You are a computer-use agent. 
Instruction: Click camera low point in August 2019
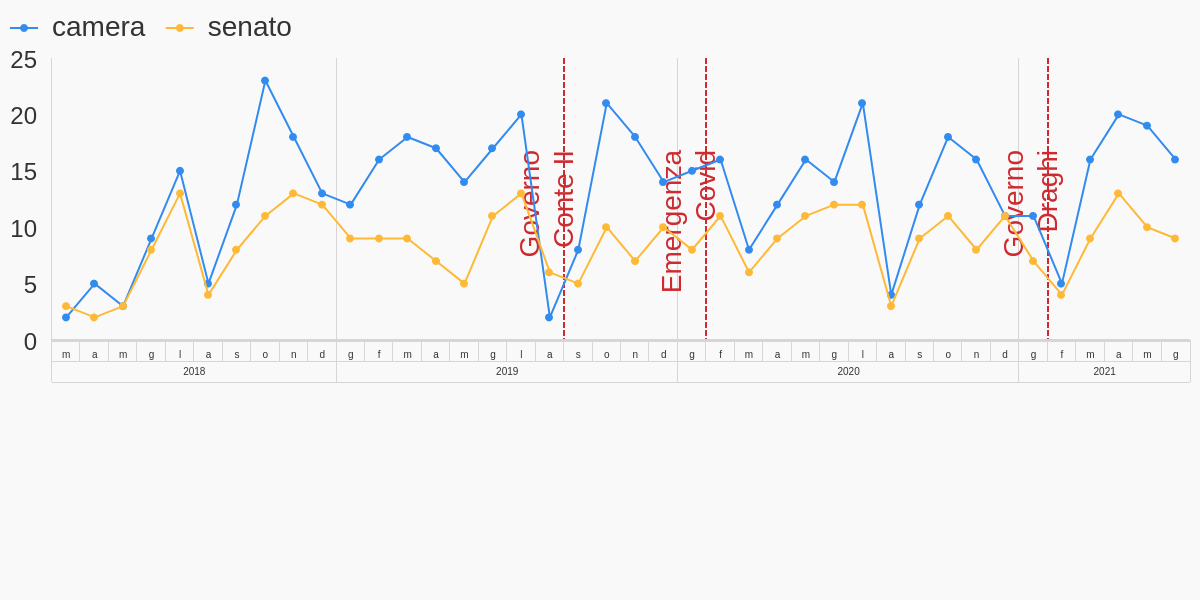[x=549, y=317]
